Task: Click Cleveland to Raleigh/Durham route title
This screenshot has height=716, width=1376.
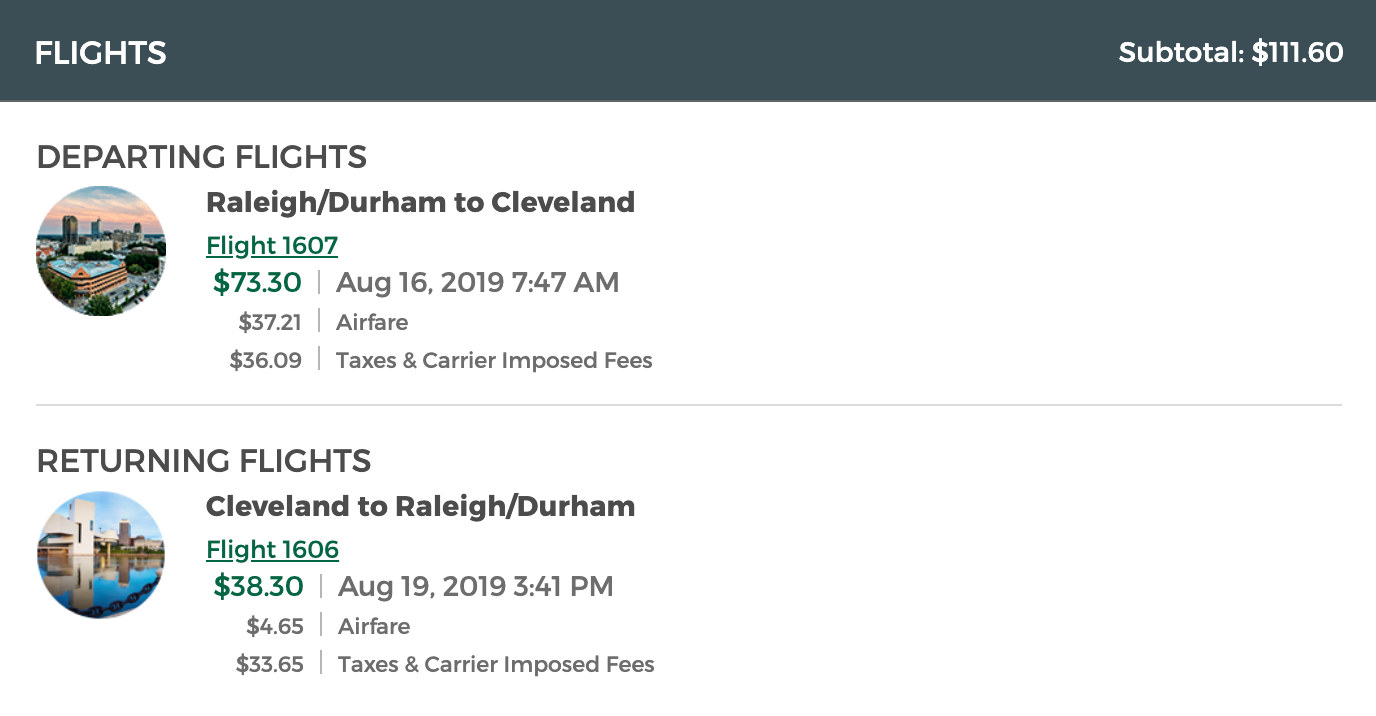Action: pos(420,506)
